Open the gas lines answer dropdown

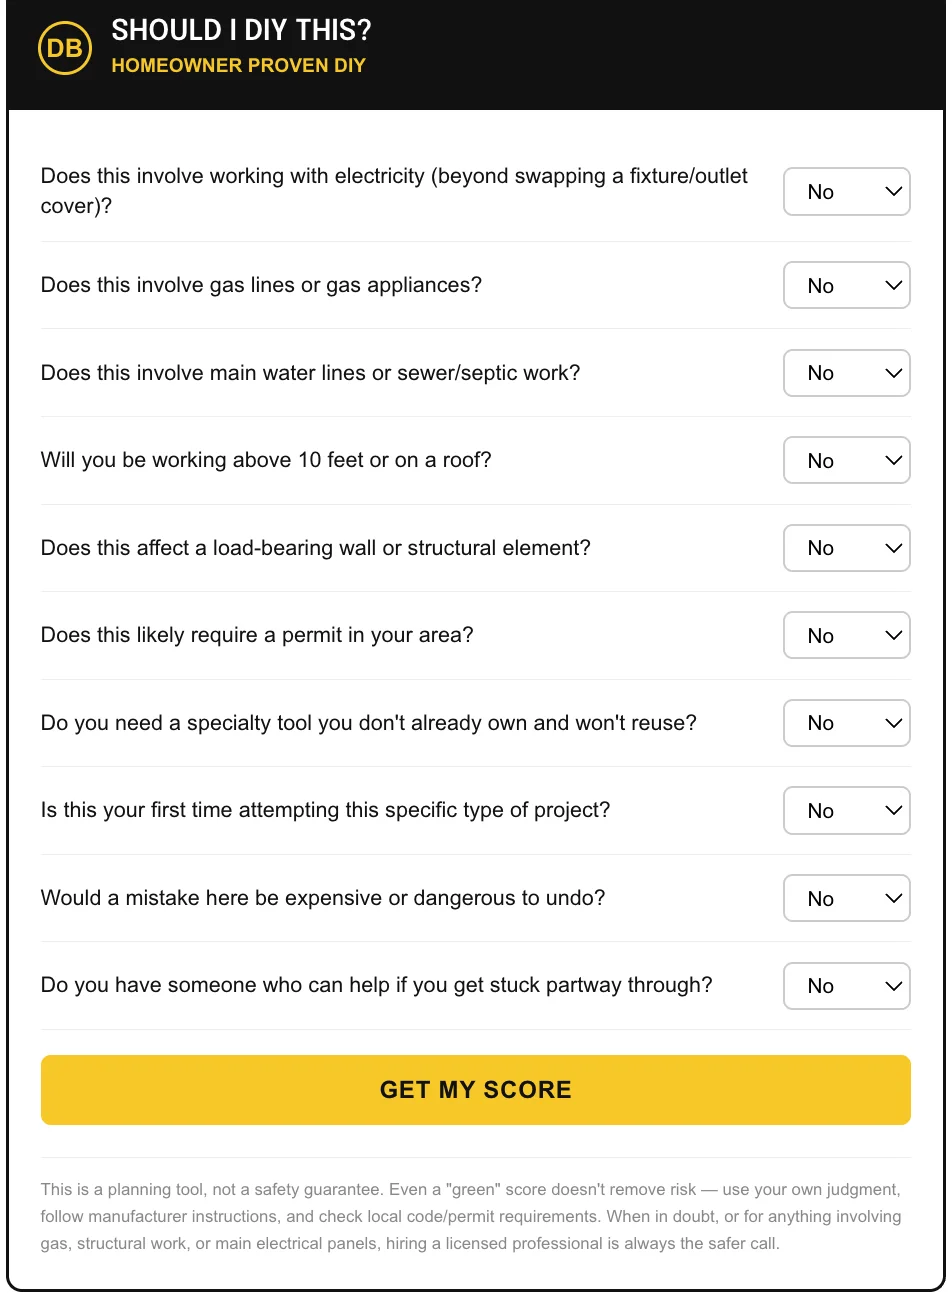[x=846, y=286]
